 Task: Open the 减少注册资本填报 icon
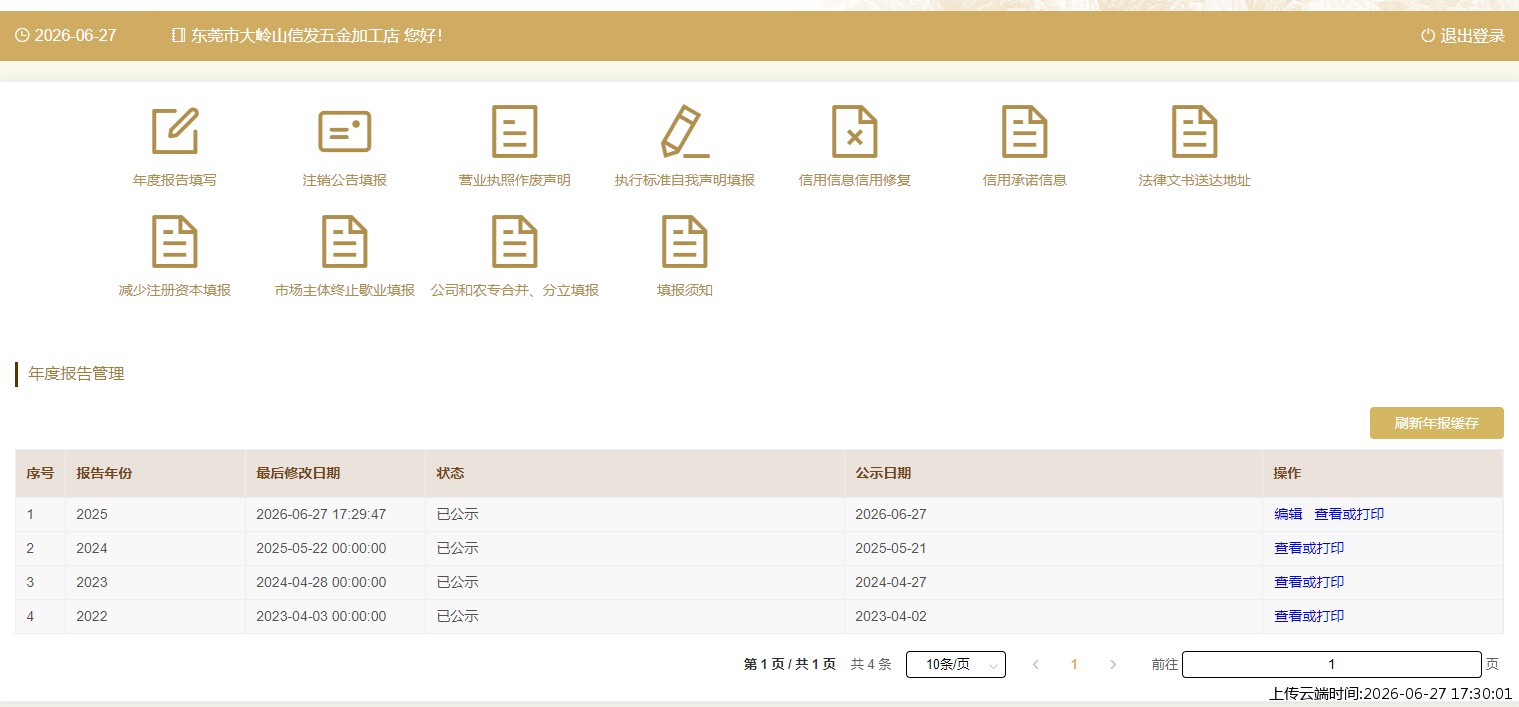[175, 241]
